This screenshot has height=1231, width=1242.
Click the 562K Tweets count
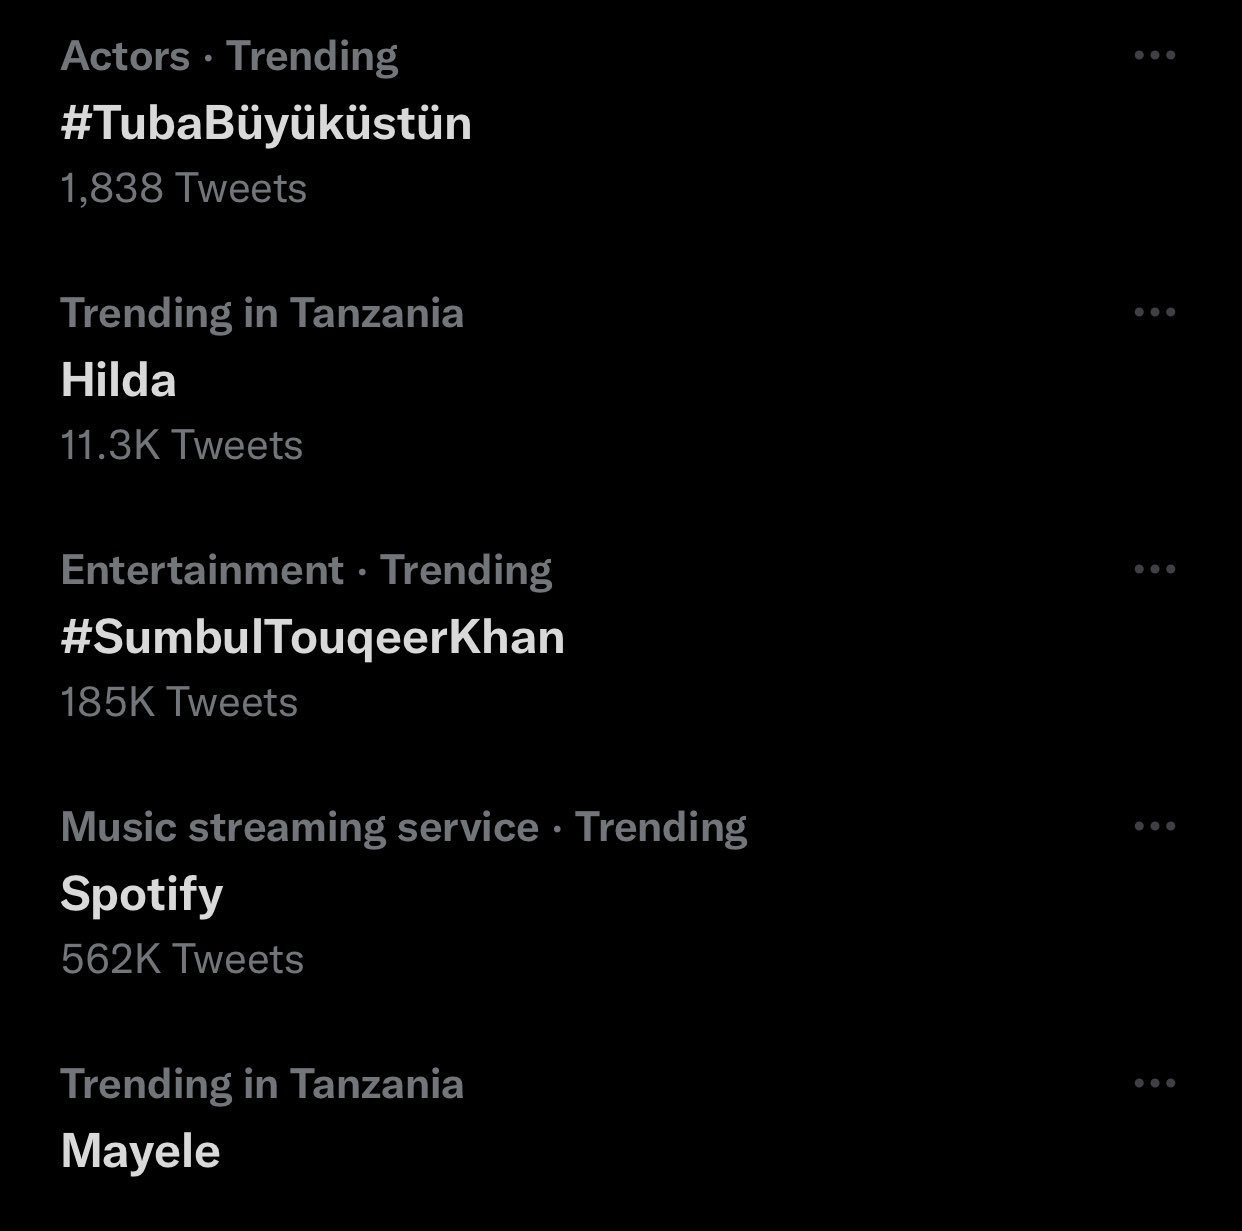182,960
